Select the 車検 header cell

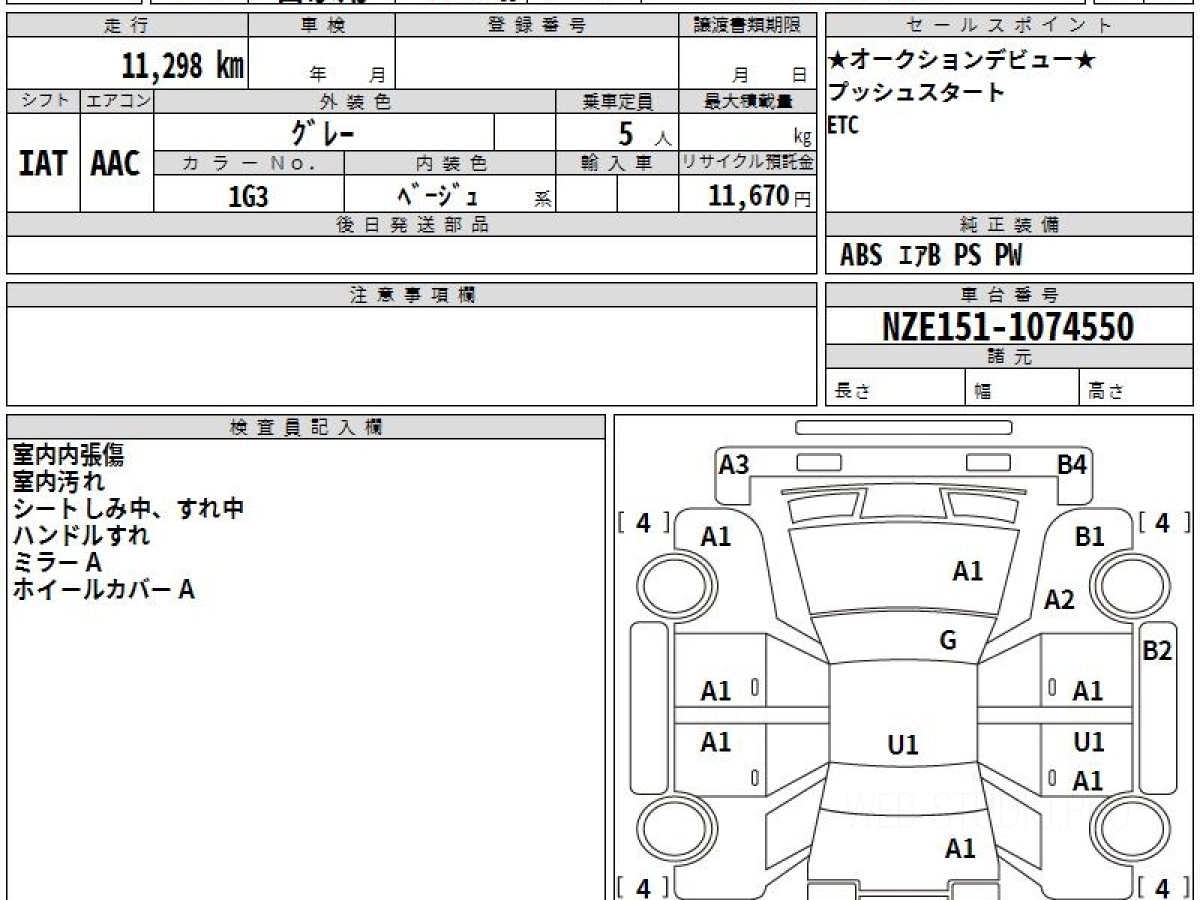tap(322, 26)
